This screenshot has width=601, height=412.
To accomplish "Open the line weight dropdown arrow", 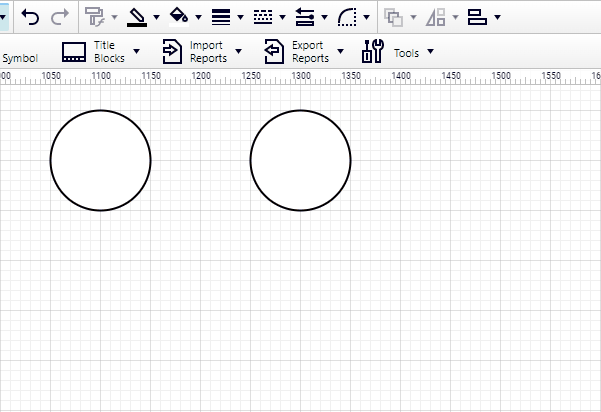I will (240, 17).
